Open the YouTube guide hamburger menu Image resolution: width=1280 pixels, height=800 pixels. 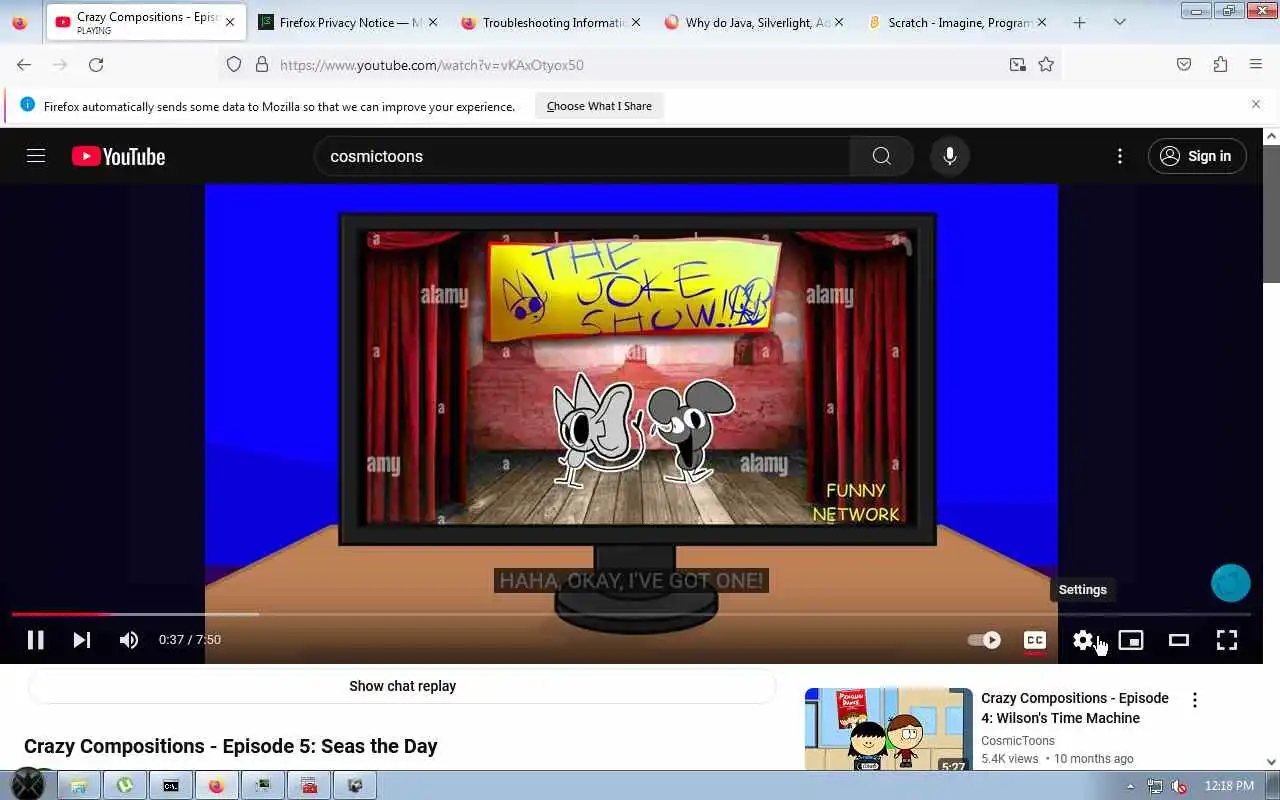click(36, 156)
